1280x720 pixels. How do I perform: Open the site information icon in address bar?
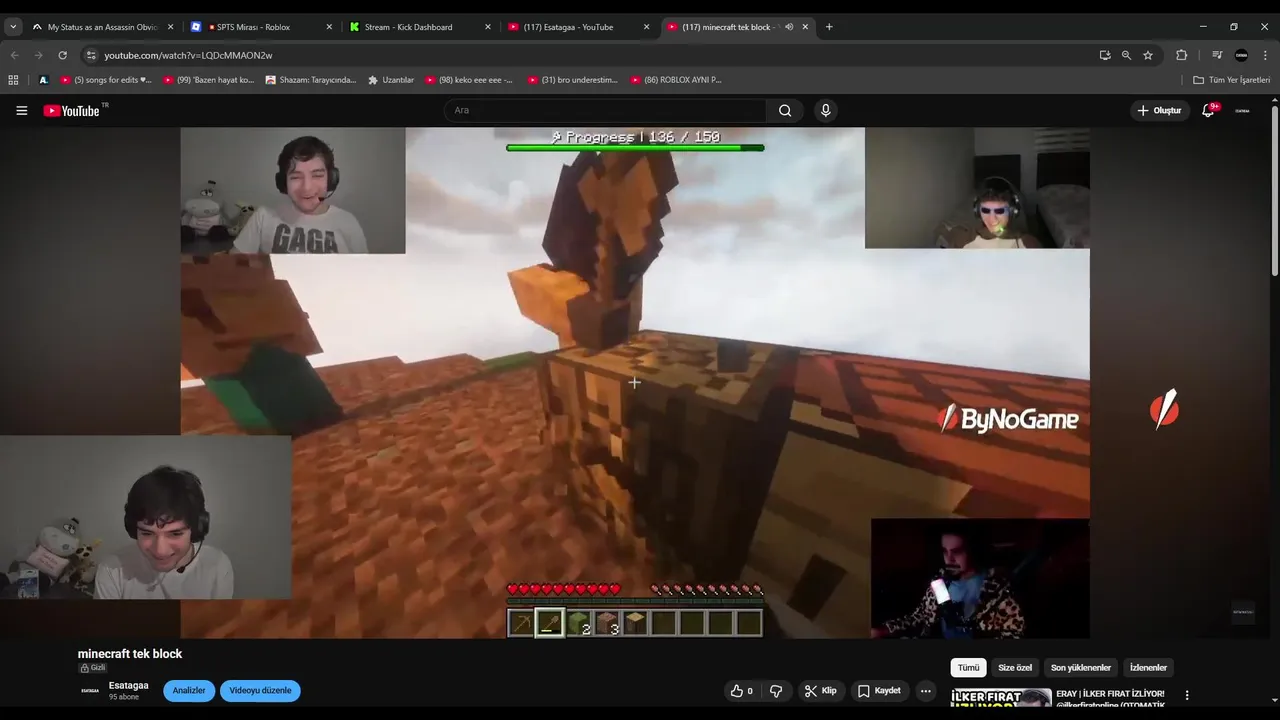pos(91,55)
